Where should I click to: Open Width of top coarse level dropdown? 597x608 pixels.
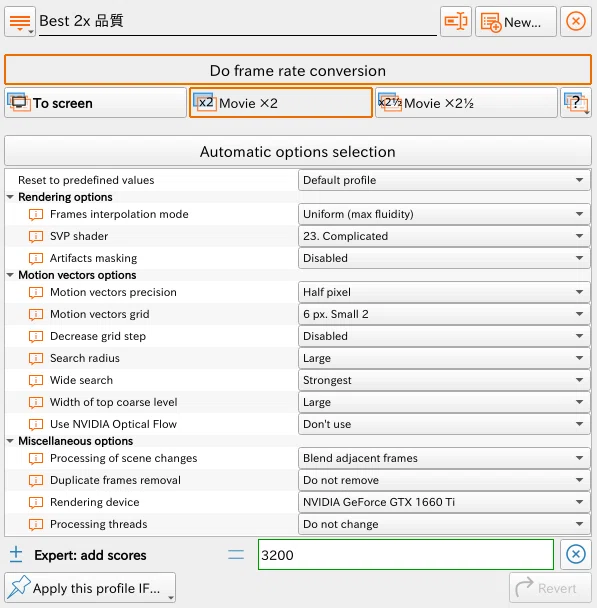point(444,402)
